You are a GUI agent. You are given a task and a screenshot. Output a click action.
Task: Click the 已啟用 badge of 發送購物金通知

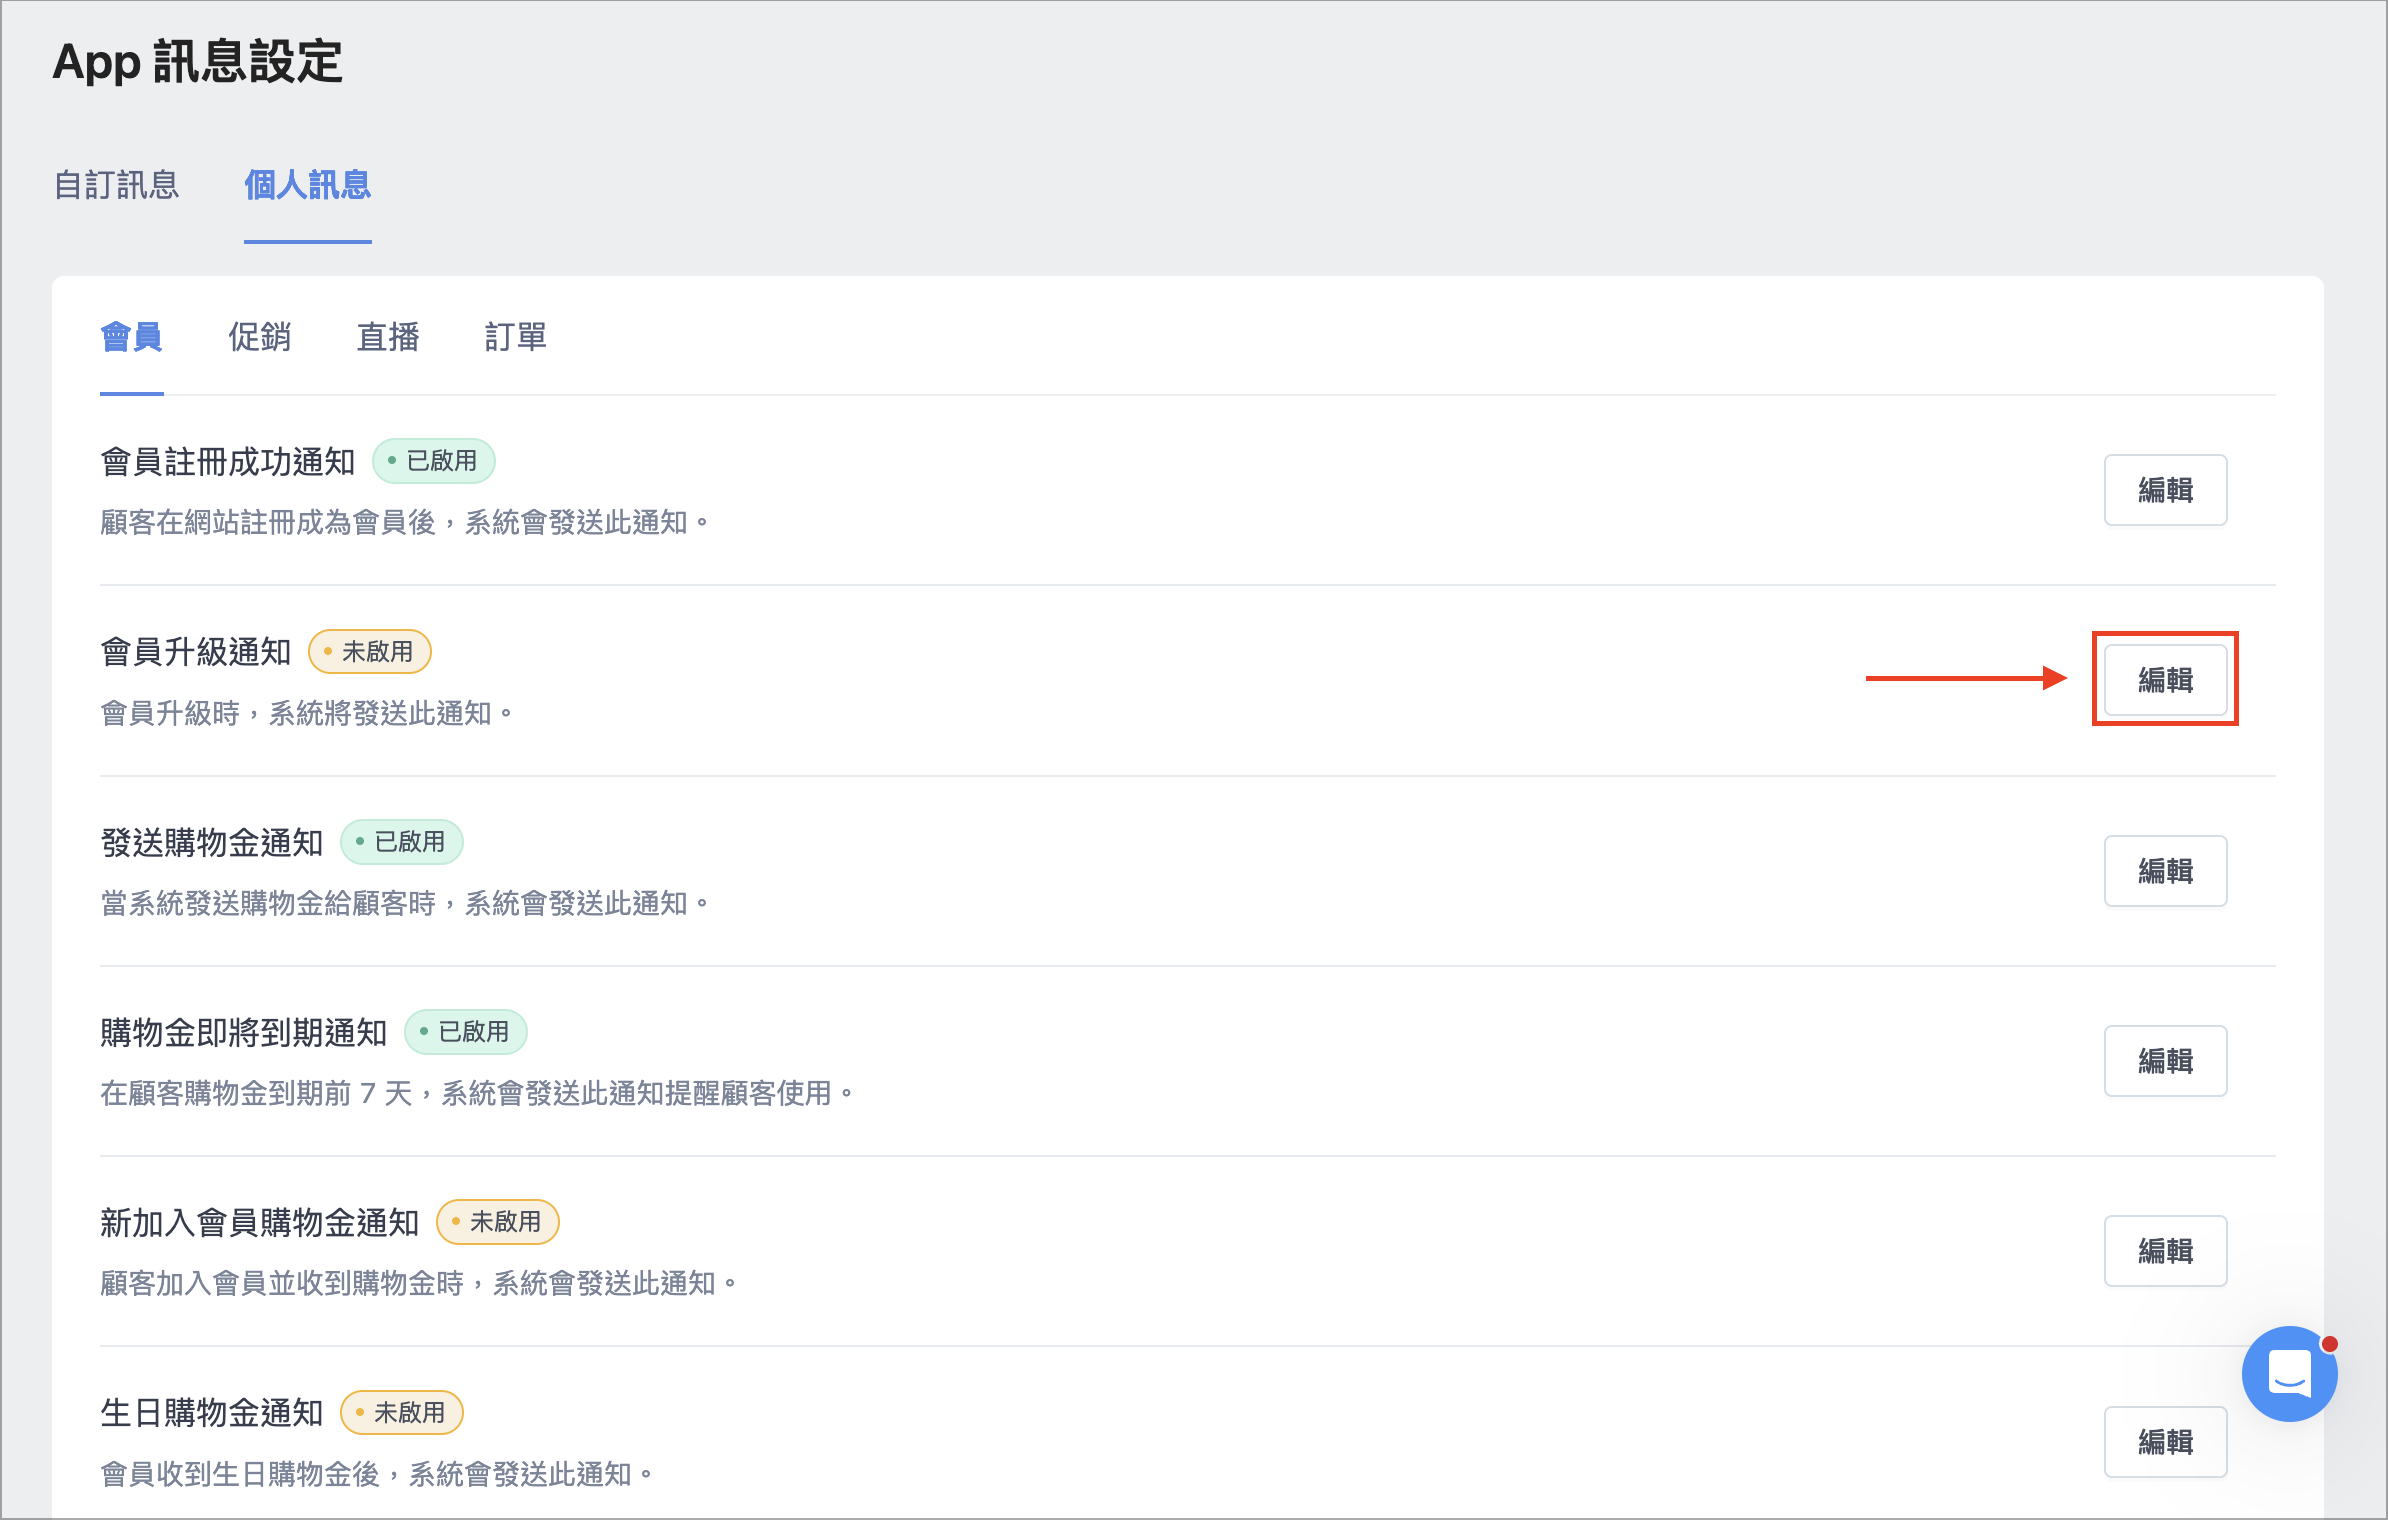coord(402,842)
